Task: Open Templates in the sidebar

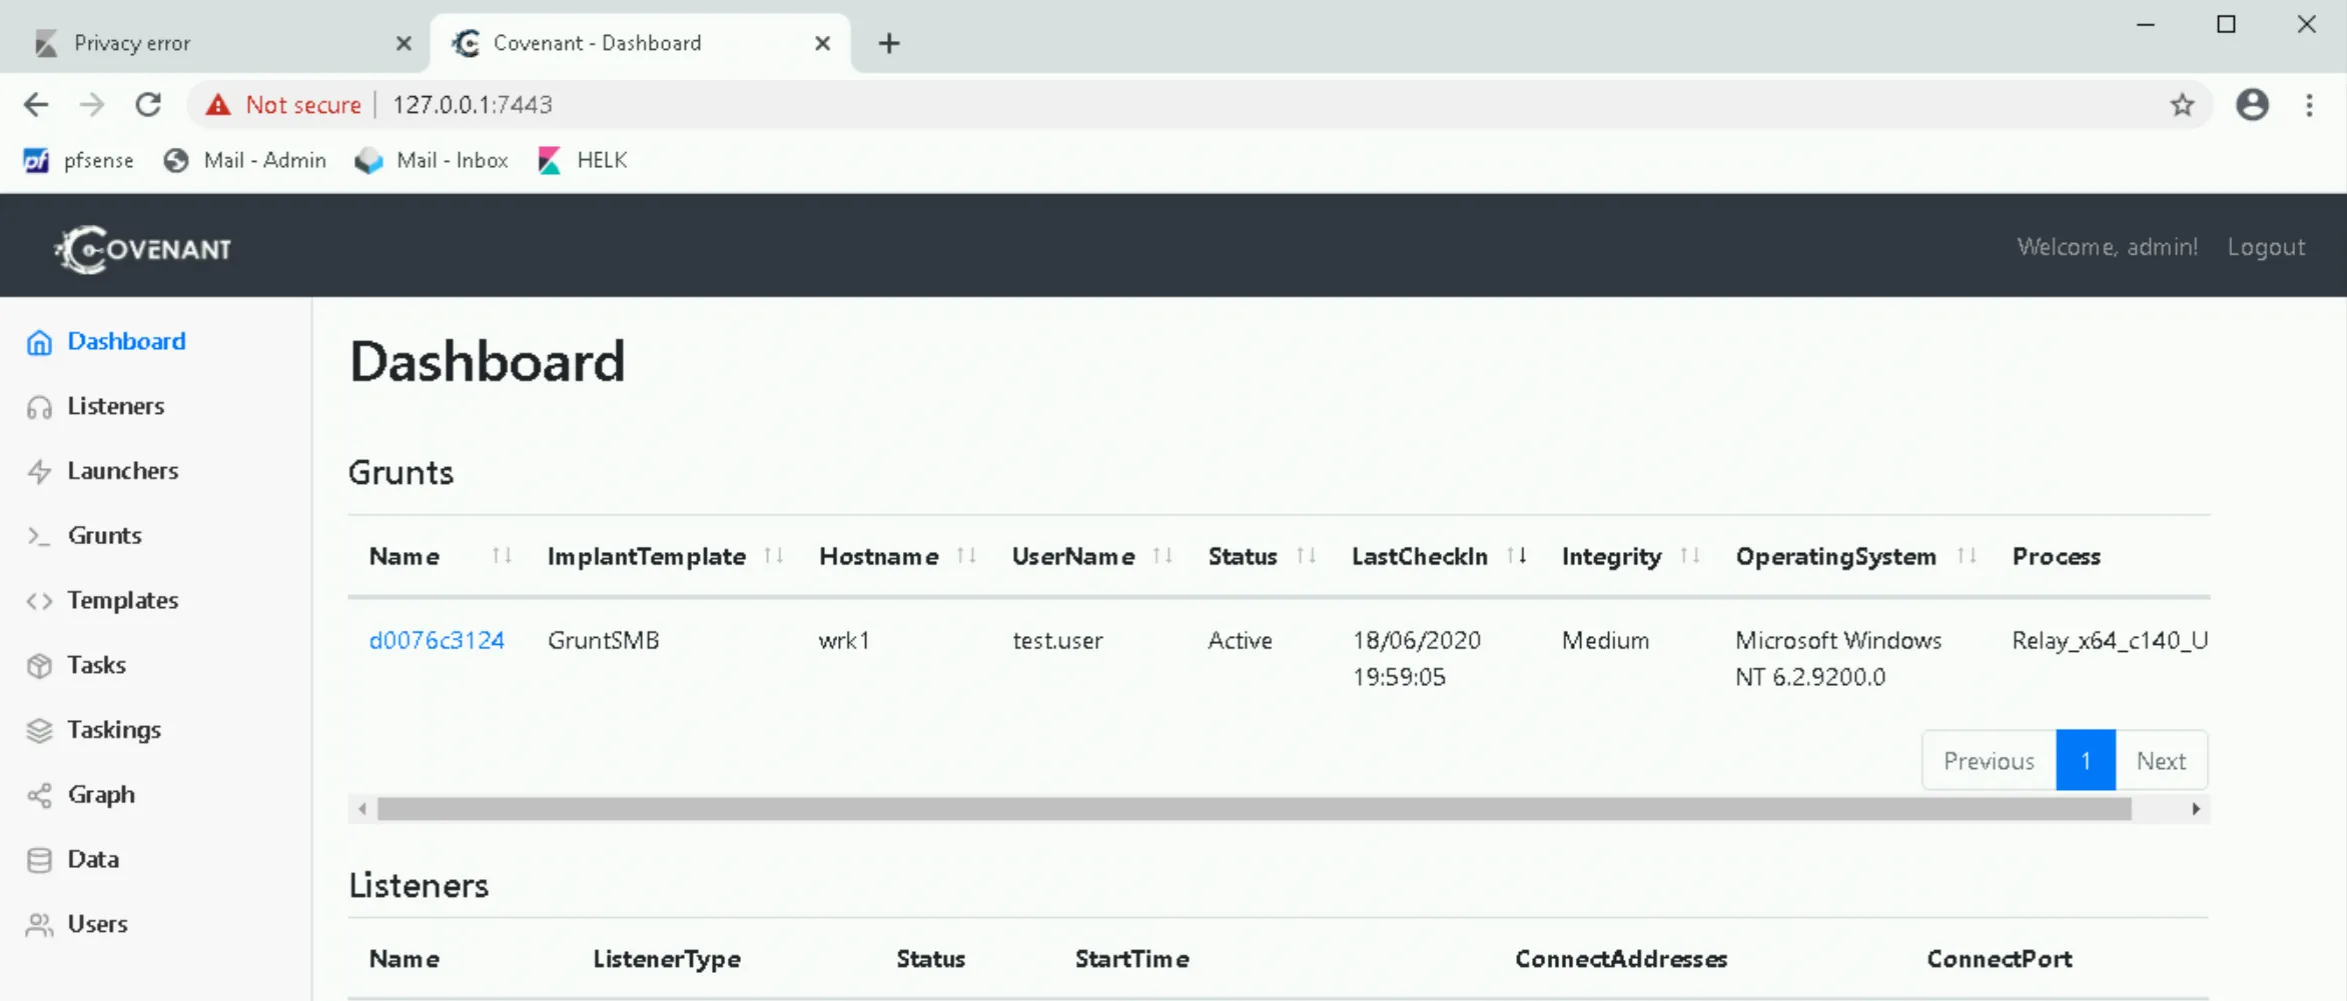Action: point(123,600)
